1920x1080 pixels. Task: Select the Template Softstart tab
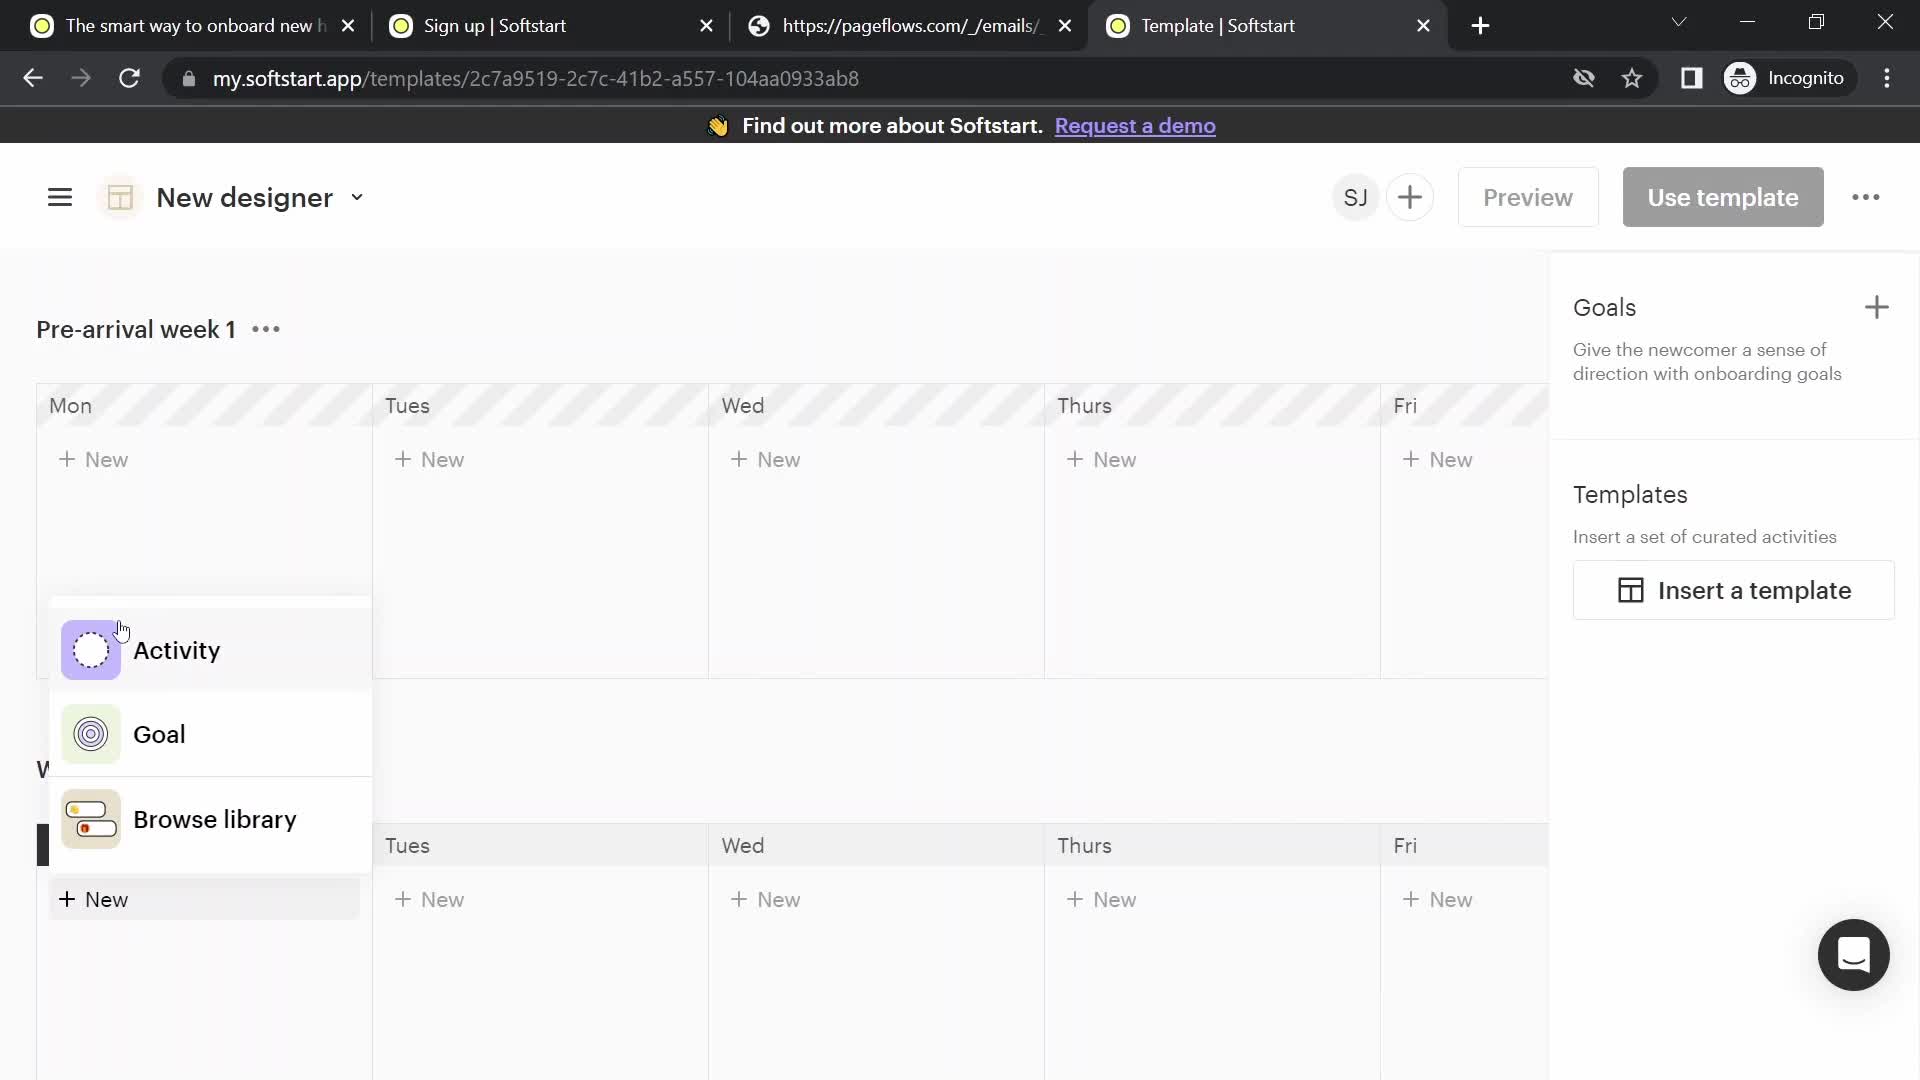point(1265,25)
